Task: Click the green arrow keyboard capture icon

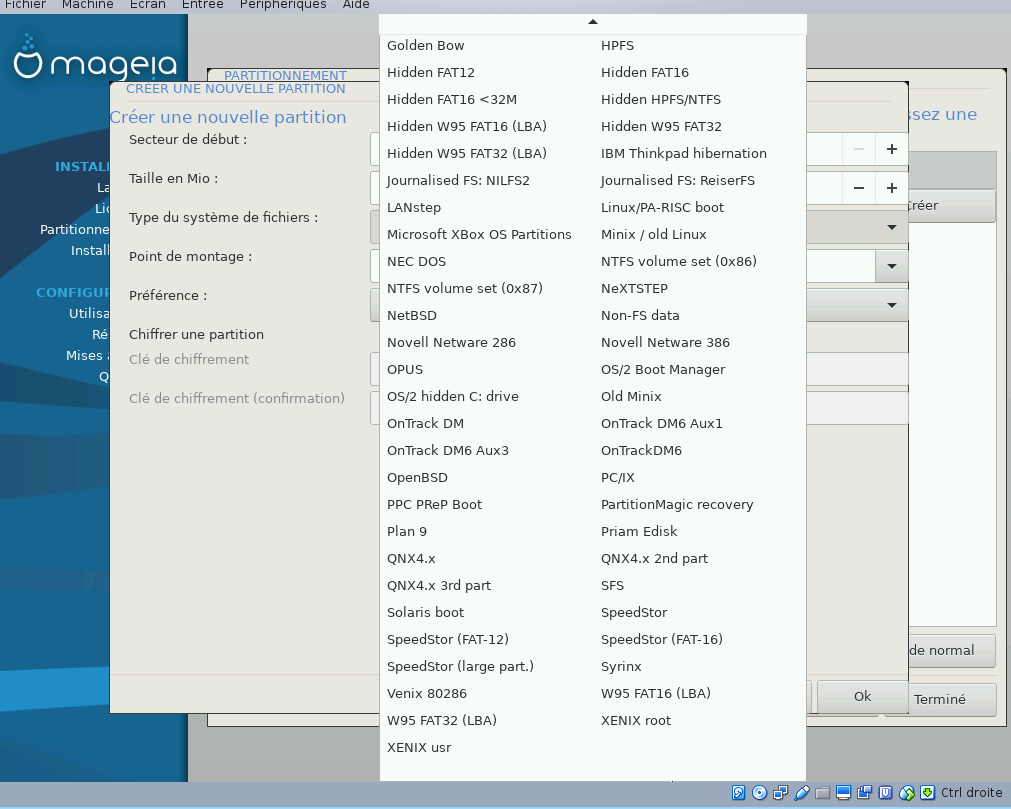Action: 927,792
